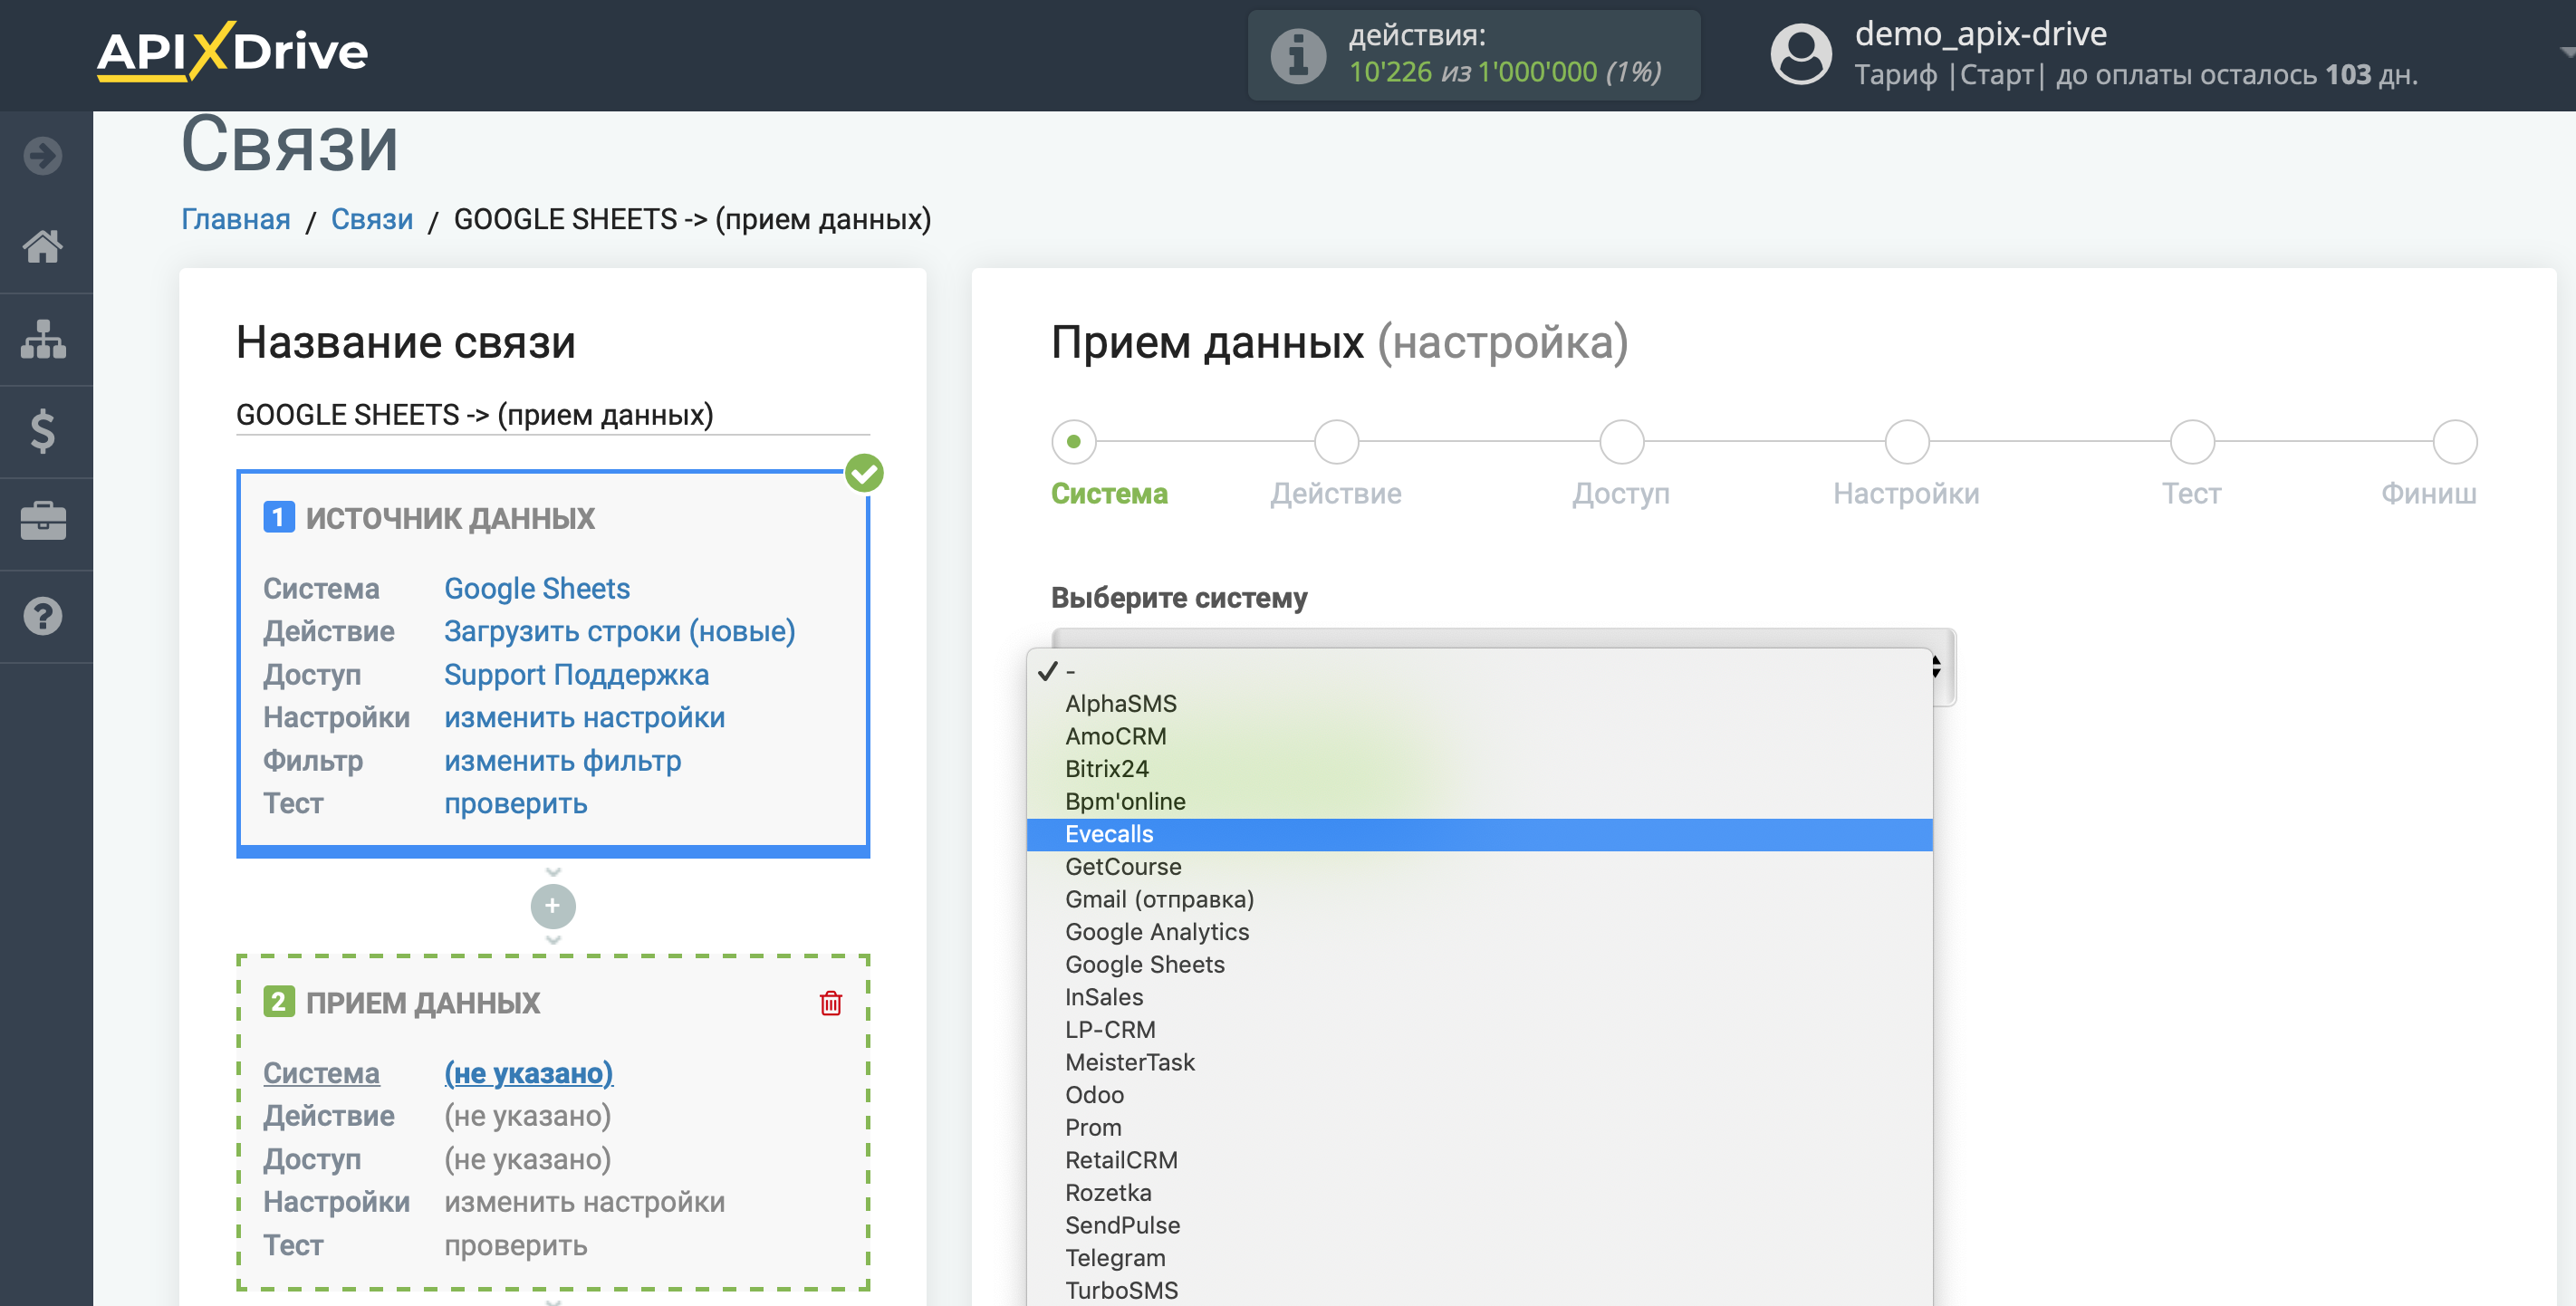This screenshot has height=1306, width=2576.
Task: Select the dash empty option in list
Action: (1479, 671)
